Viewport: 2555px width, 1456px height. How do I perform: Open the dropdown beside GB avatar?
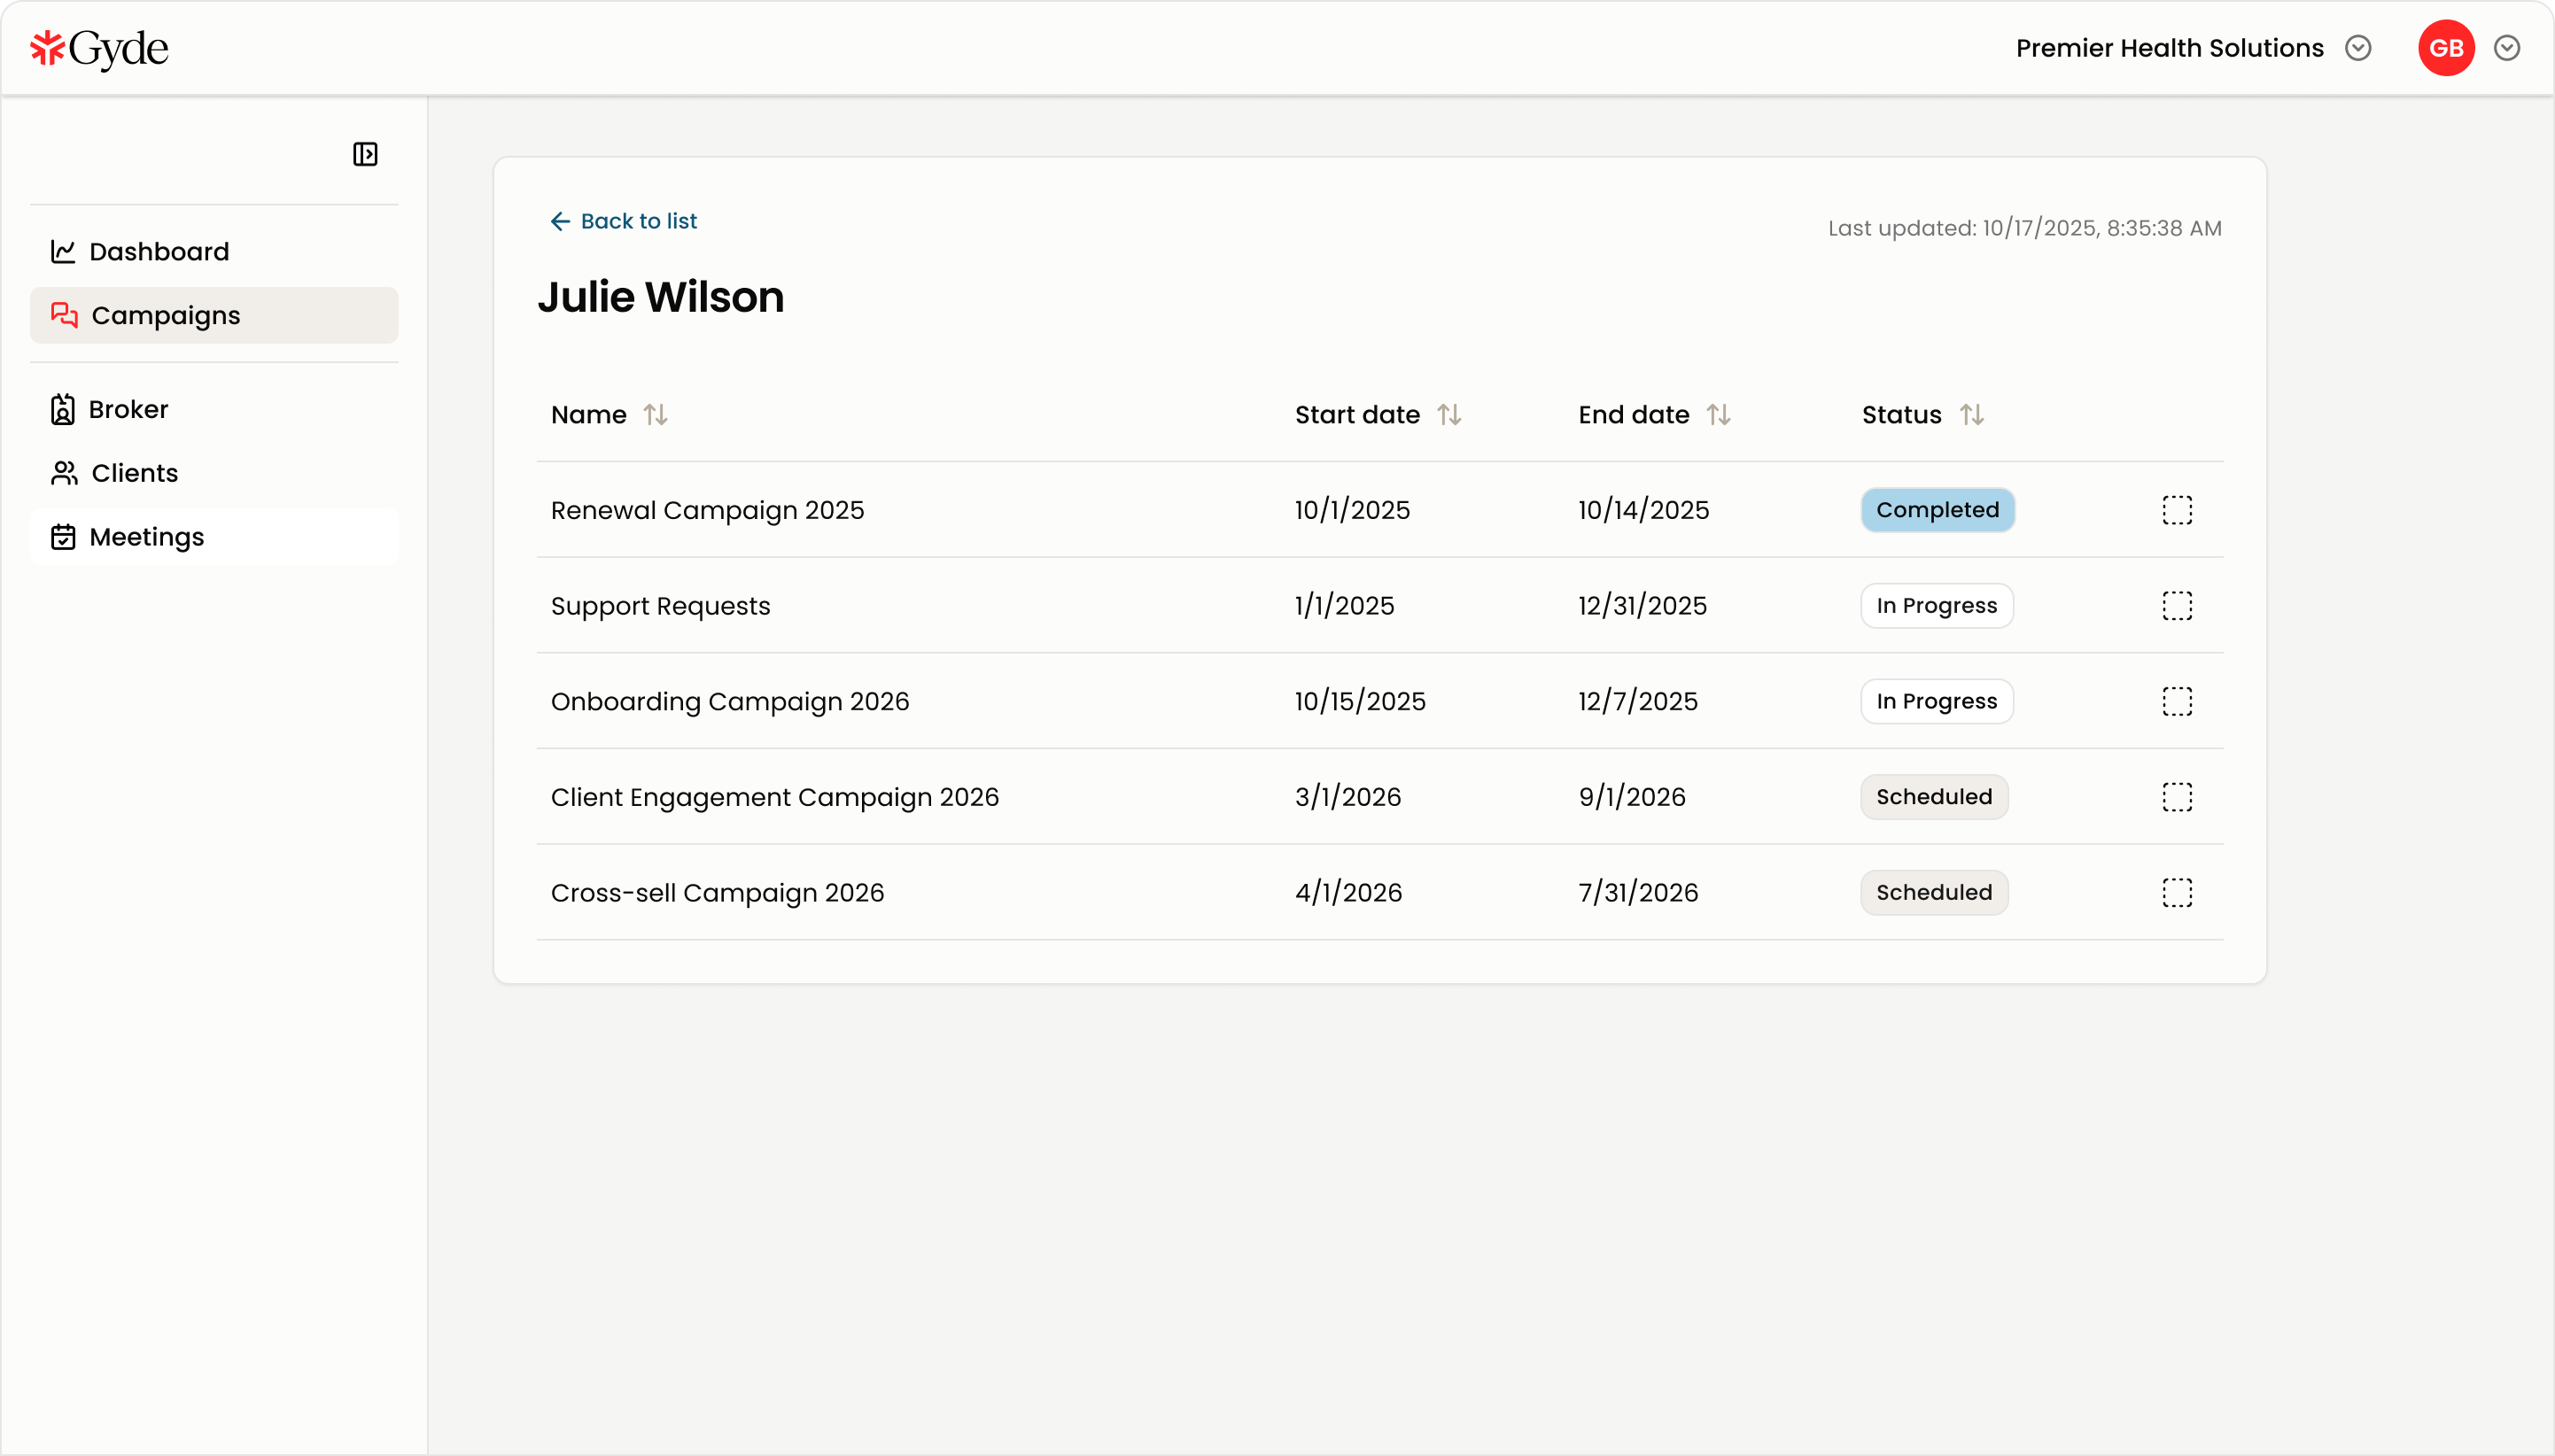coord(2506,48)
